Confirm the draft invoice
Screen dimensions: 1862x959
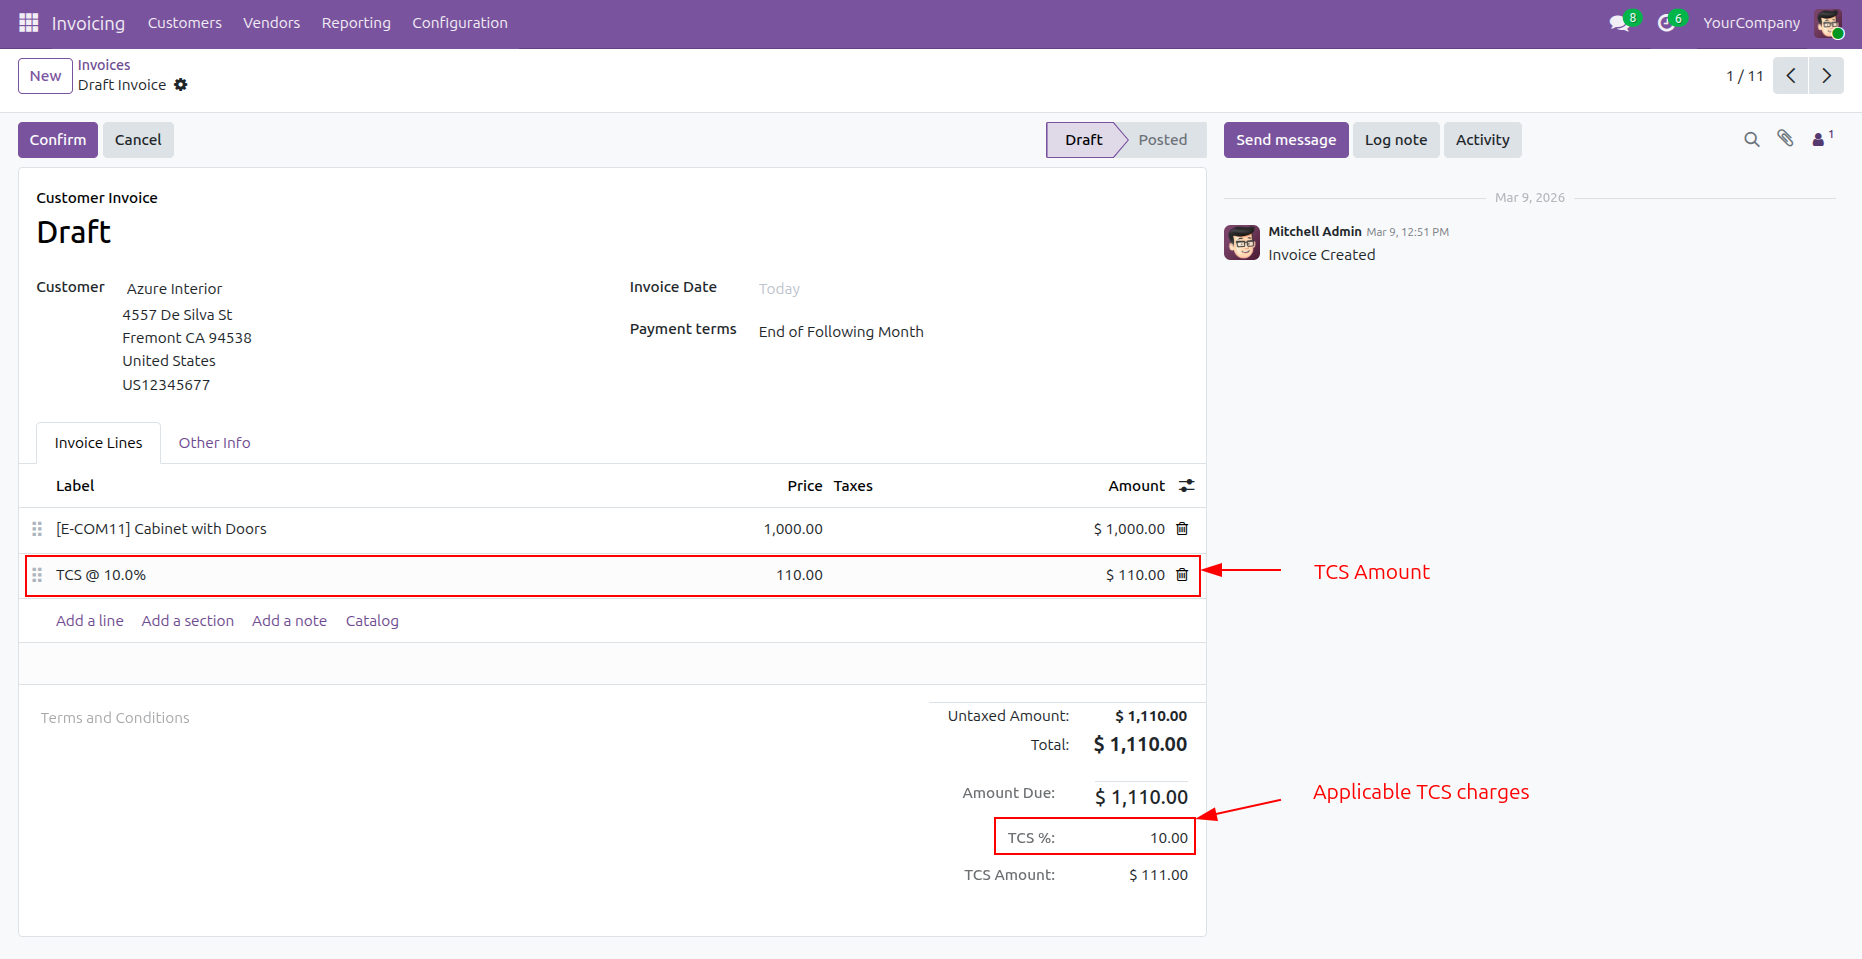pyautogui.click(x=58, y=140)
